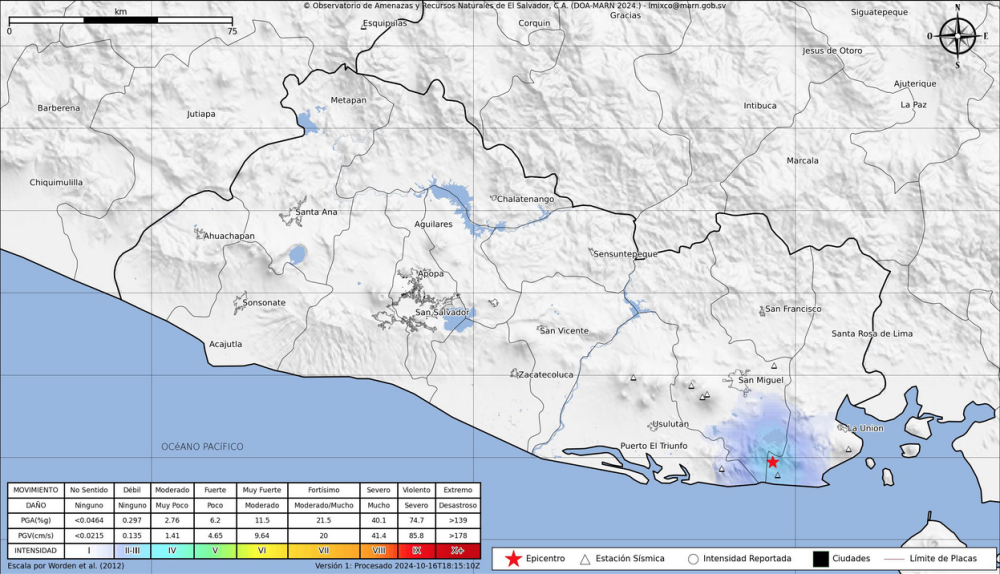Screen dimensions: 1000x574
Task: Click the compass rose north indicator
Action: click(x=957, y=37)
